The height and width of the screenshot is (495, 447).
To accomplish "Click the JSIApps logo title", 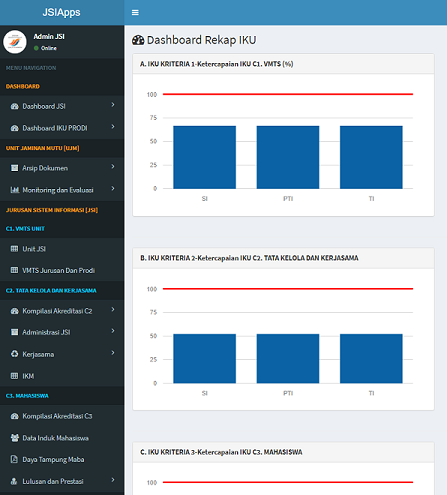I will (61, 12).
